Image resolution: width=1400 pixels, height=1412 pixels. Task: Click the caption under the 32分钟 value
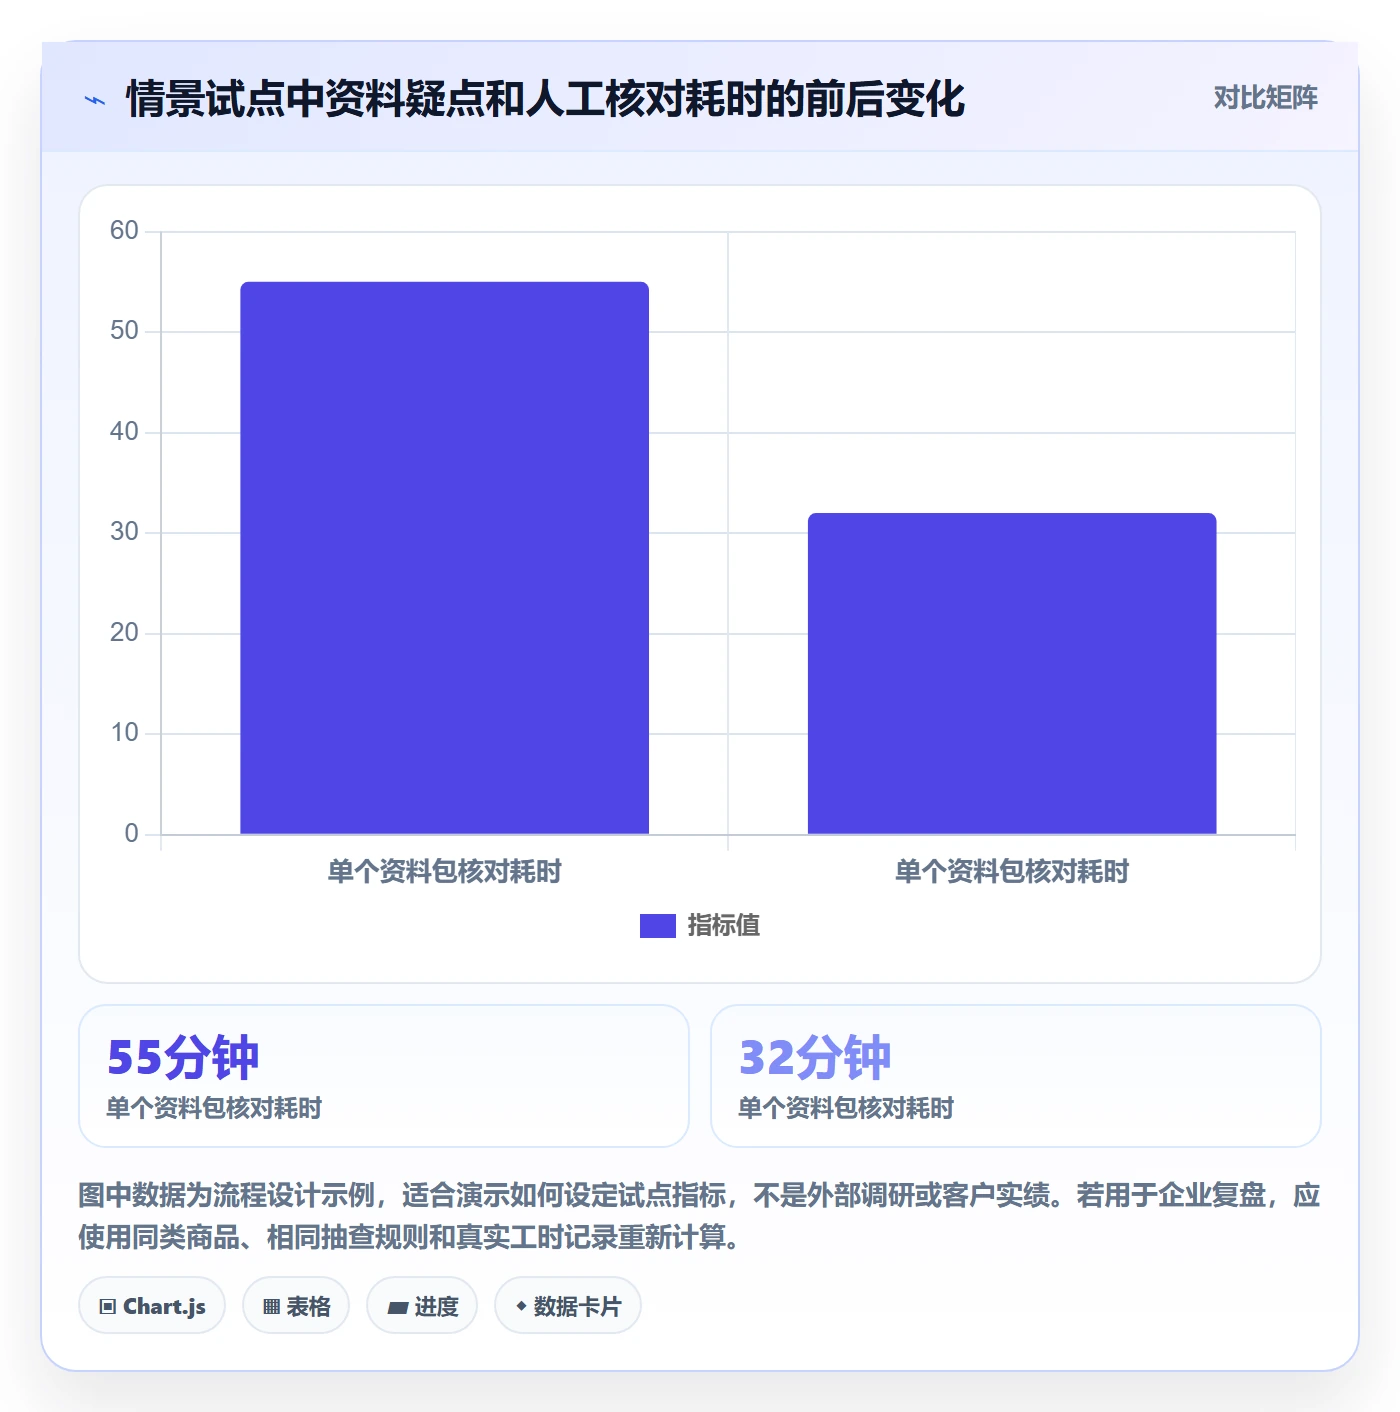pos(846,1108)
